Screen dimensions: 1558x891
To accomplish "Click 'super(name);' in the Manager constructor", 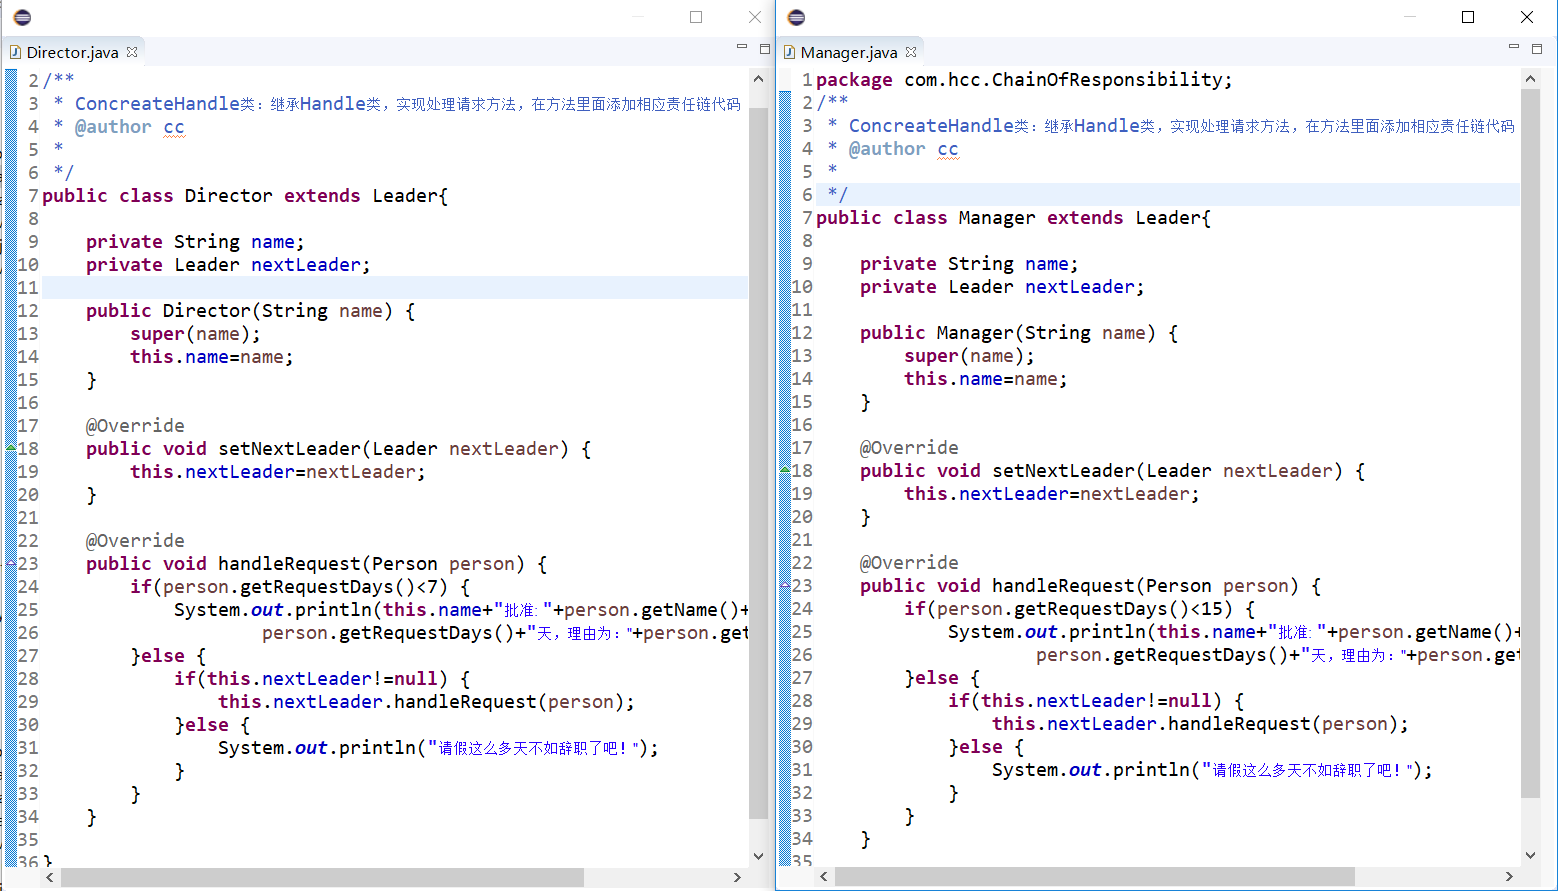I will (x=969, y=356).
